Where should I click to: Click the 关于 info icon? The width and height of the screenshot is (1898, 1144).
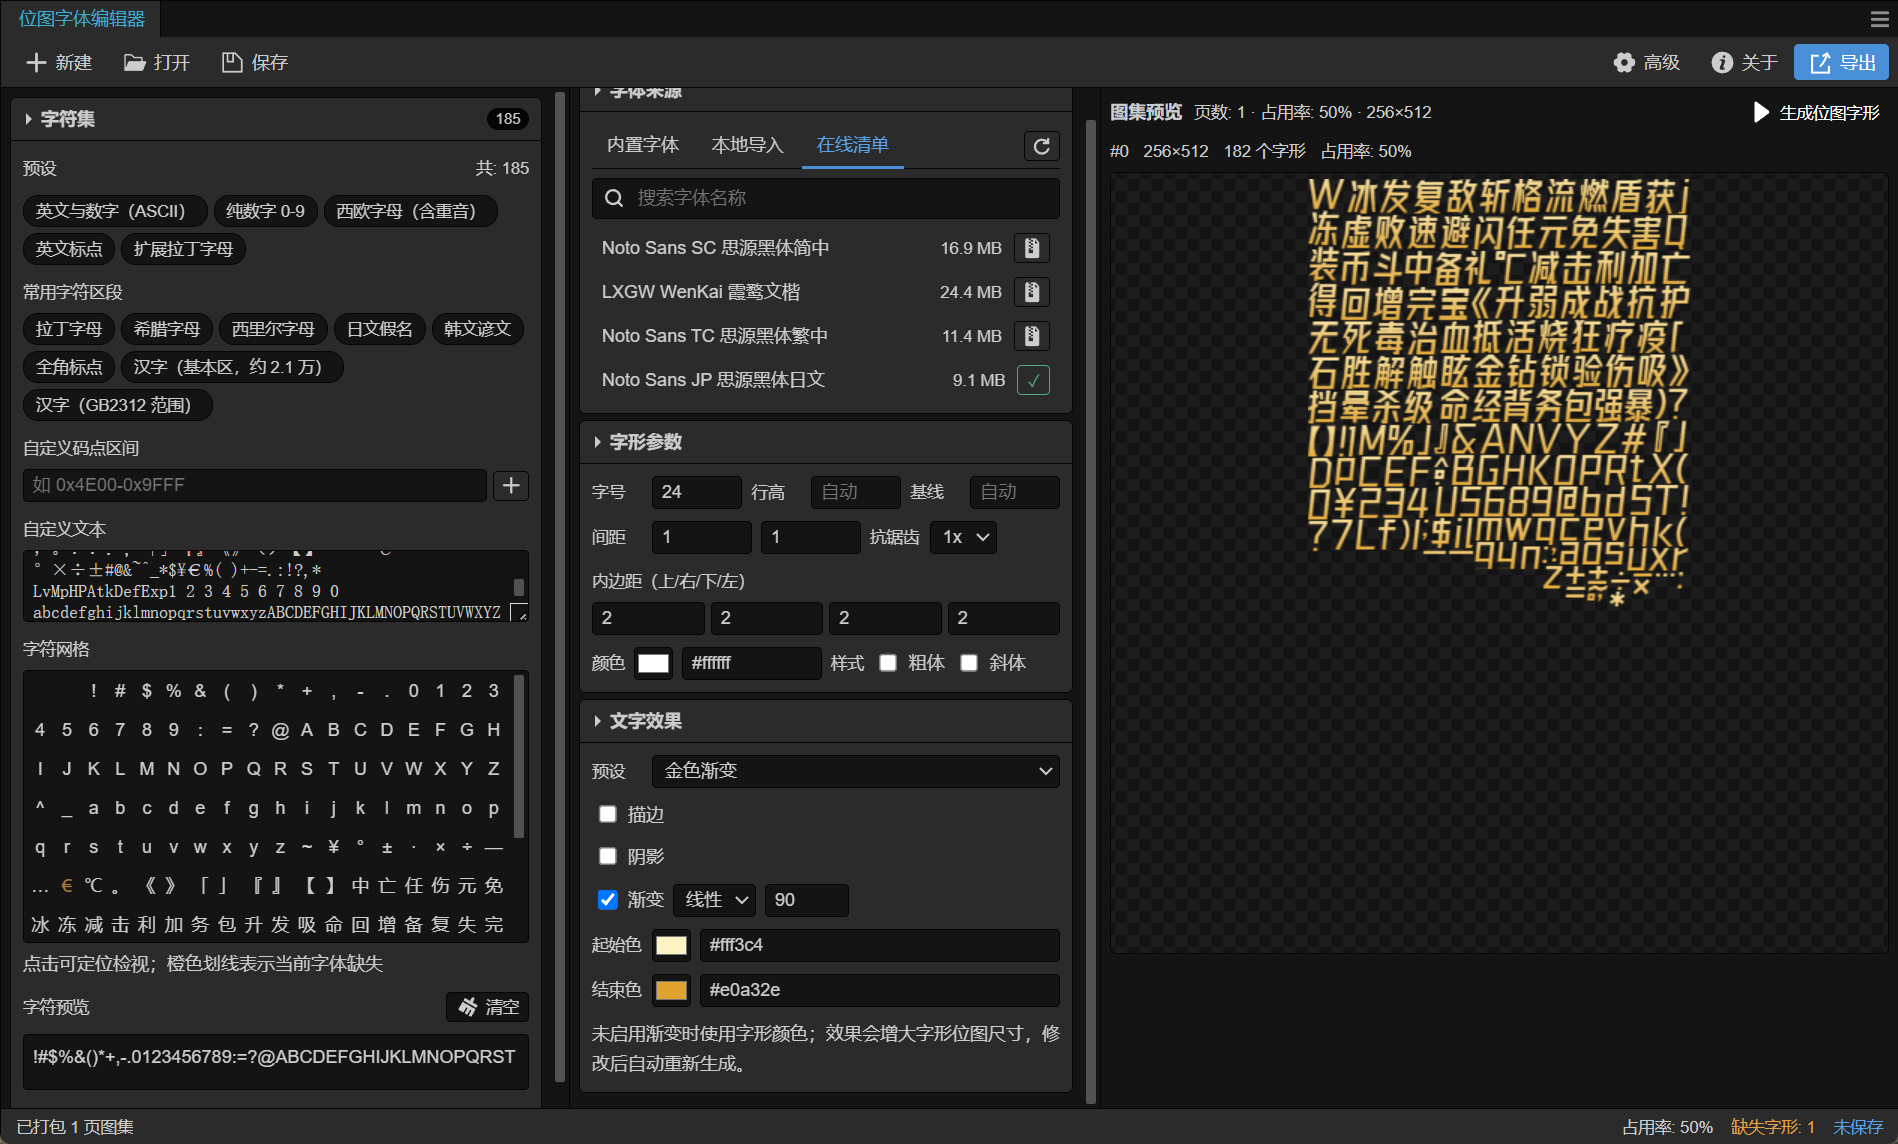(1721, 63)
